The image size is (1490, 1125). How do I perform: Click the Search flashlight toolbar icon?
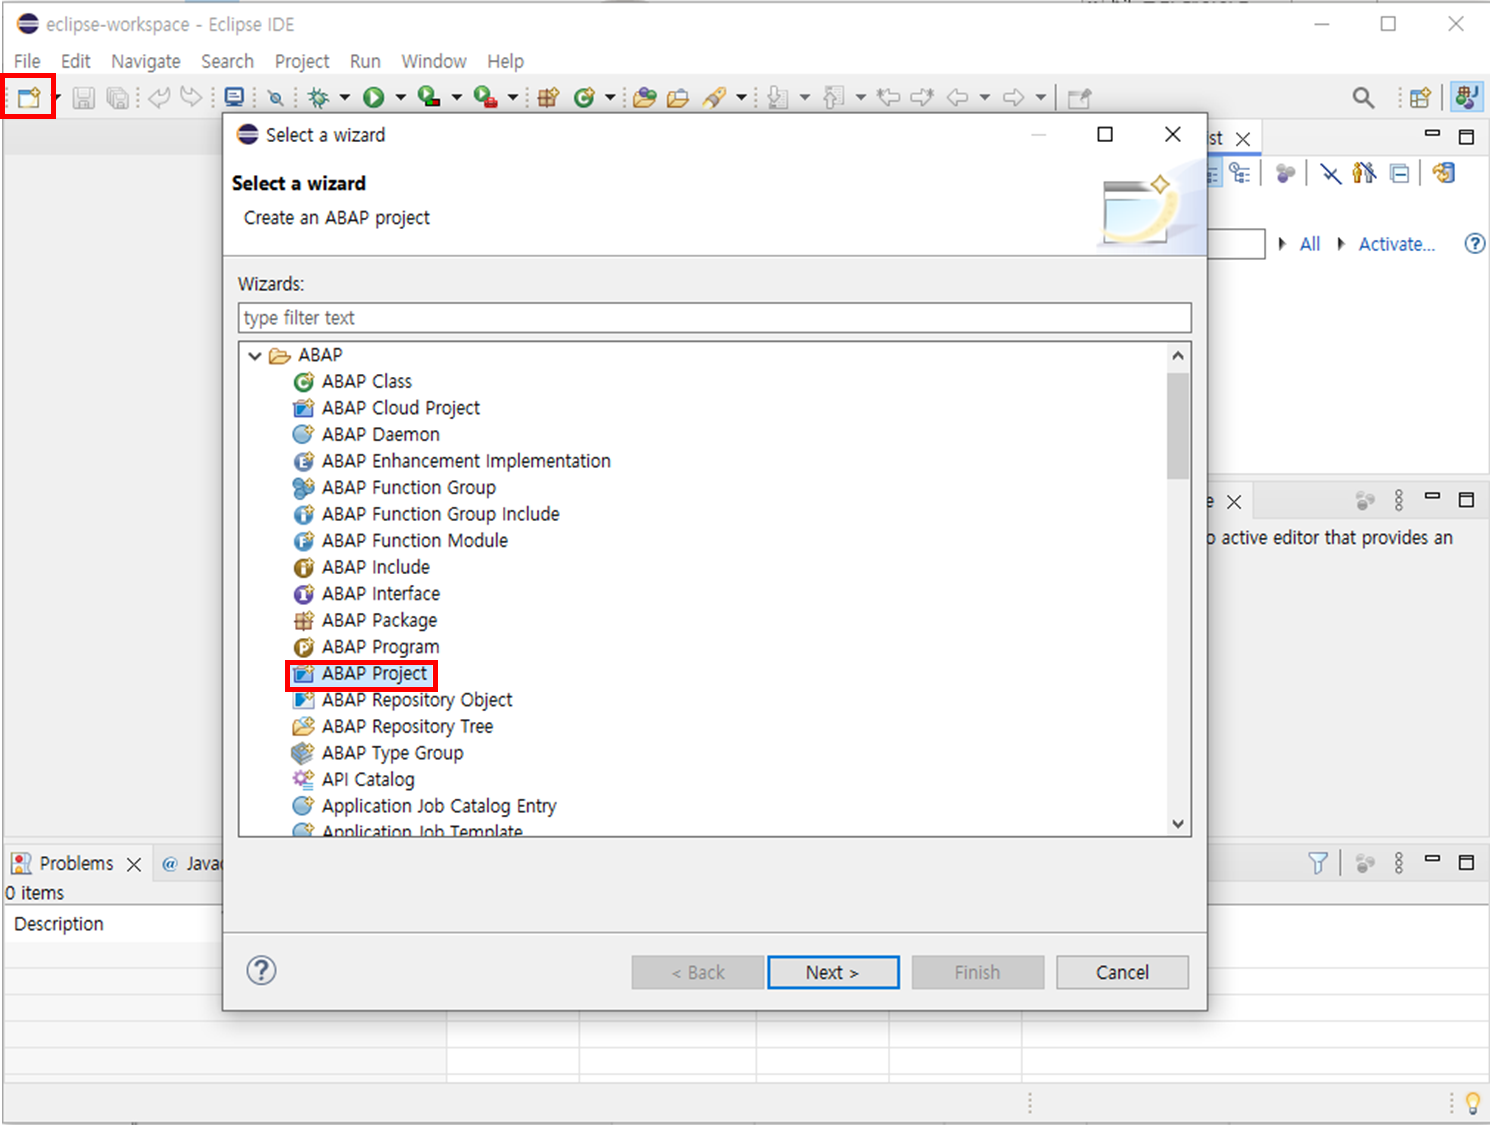click(x=714, y=97)
